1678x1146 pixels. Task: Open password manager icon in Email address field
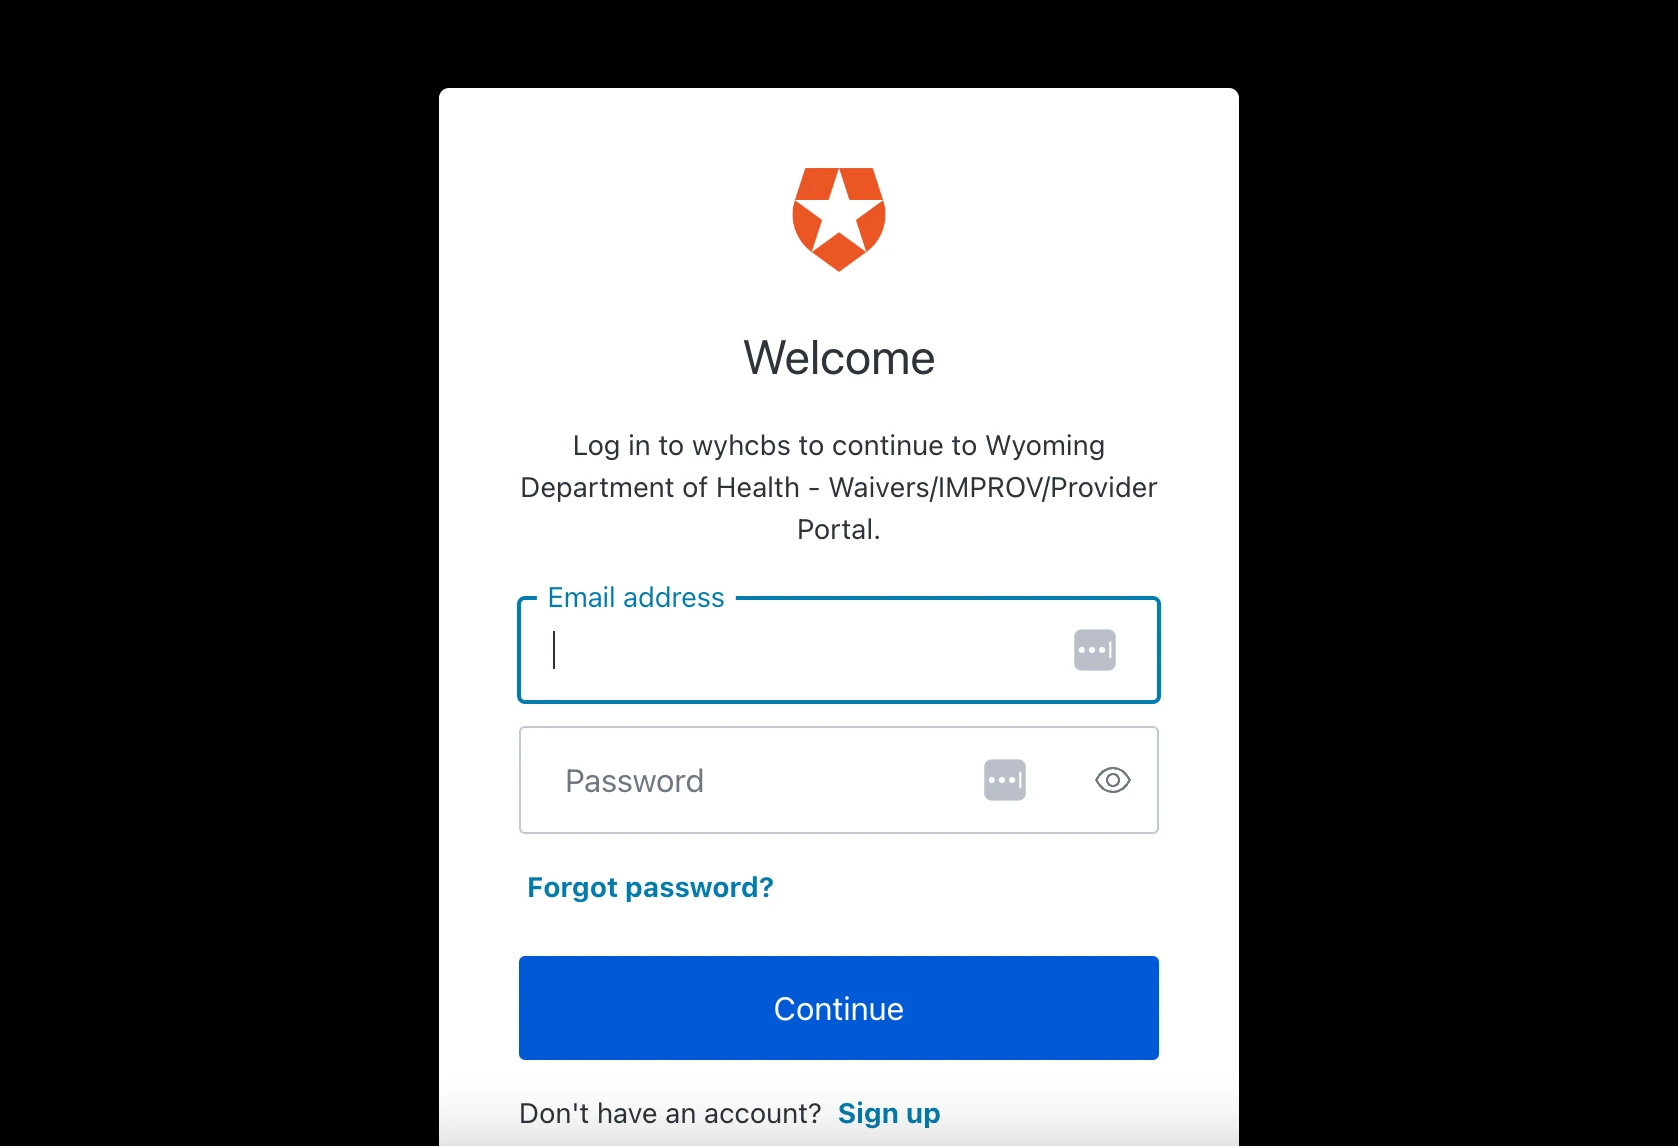click(x=1095, y=650)
